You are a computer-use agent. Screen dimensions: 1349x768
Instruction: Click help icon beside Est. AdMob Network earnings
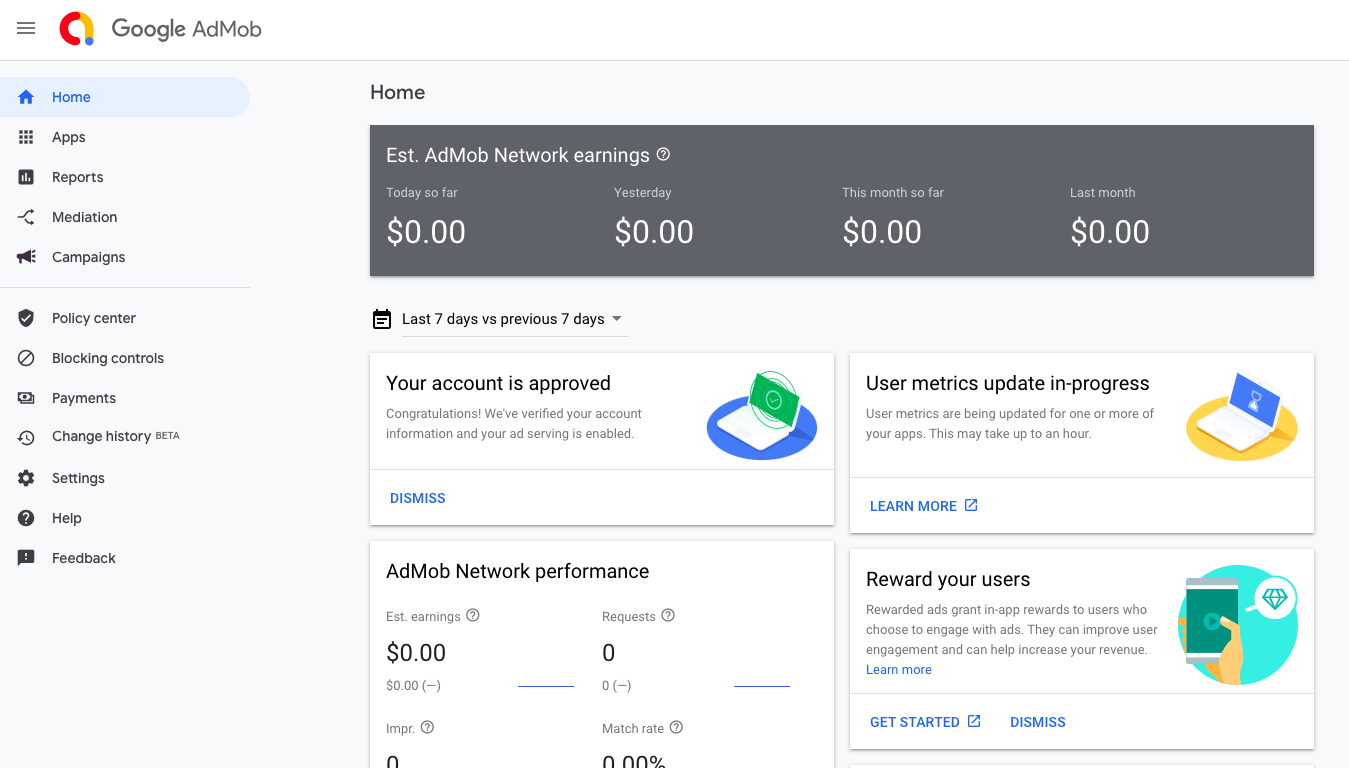click(663, 155)
